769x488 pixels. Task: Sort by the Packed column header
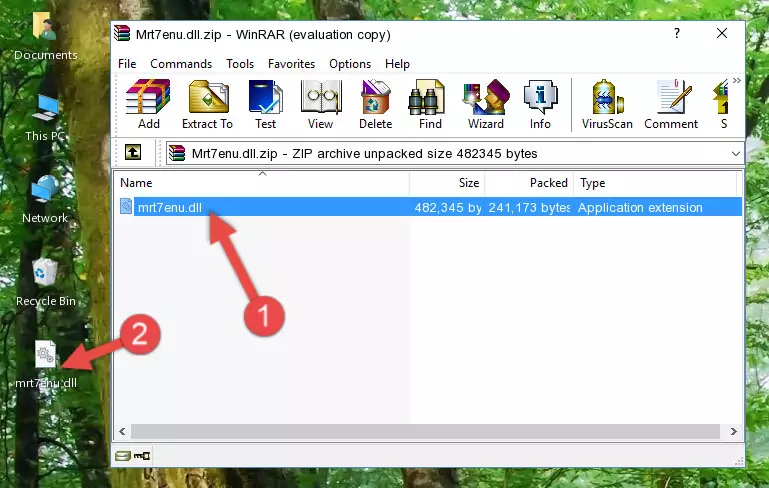[529, 183]
